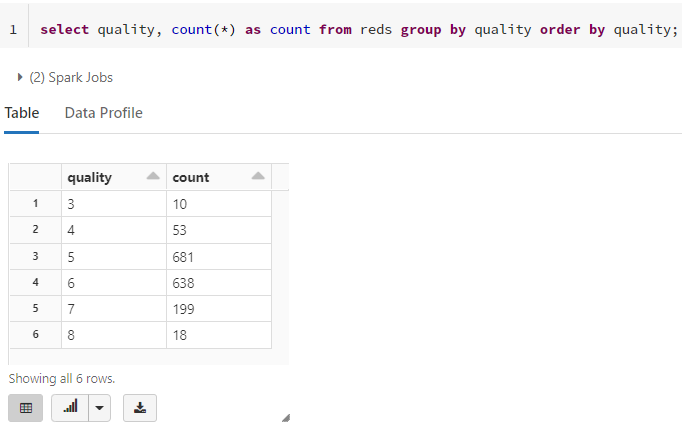Select the cell with count 638
Viewport: 682px width, 427px height.
click(x=219, y=283)
